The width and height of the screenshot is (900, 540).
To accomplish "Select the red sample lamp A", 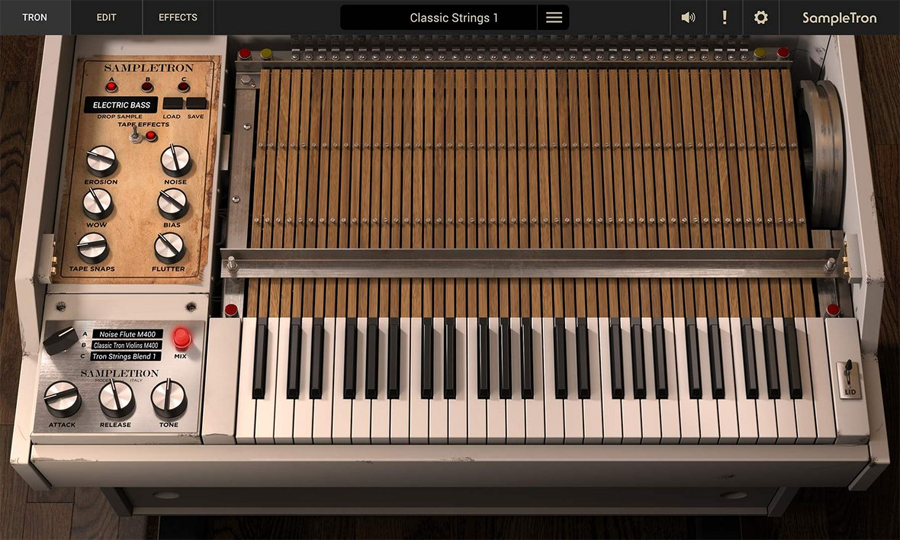I will click(111, 87).
